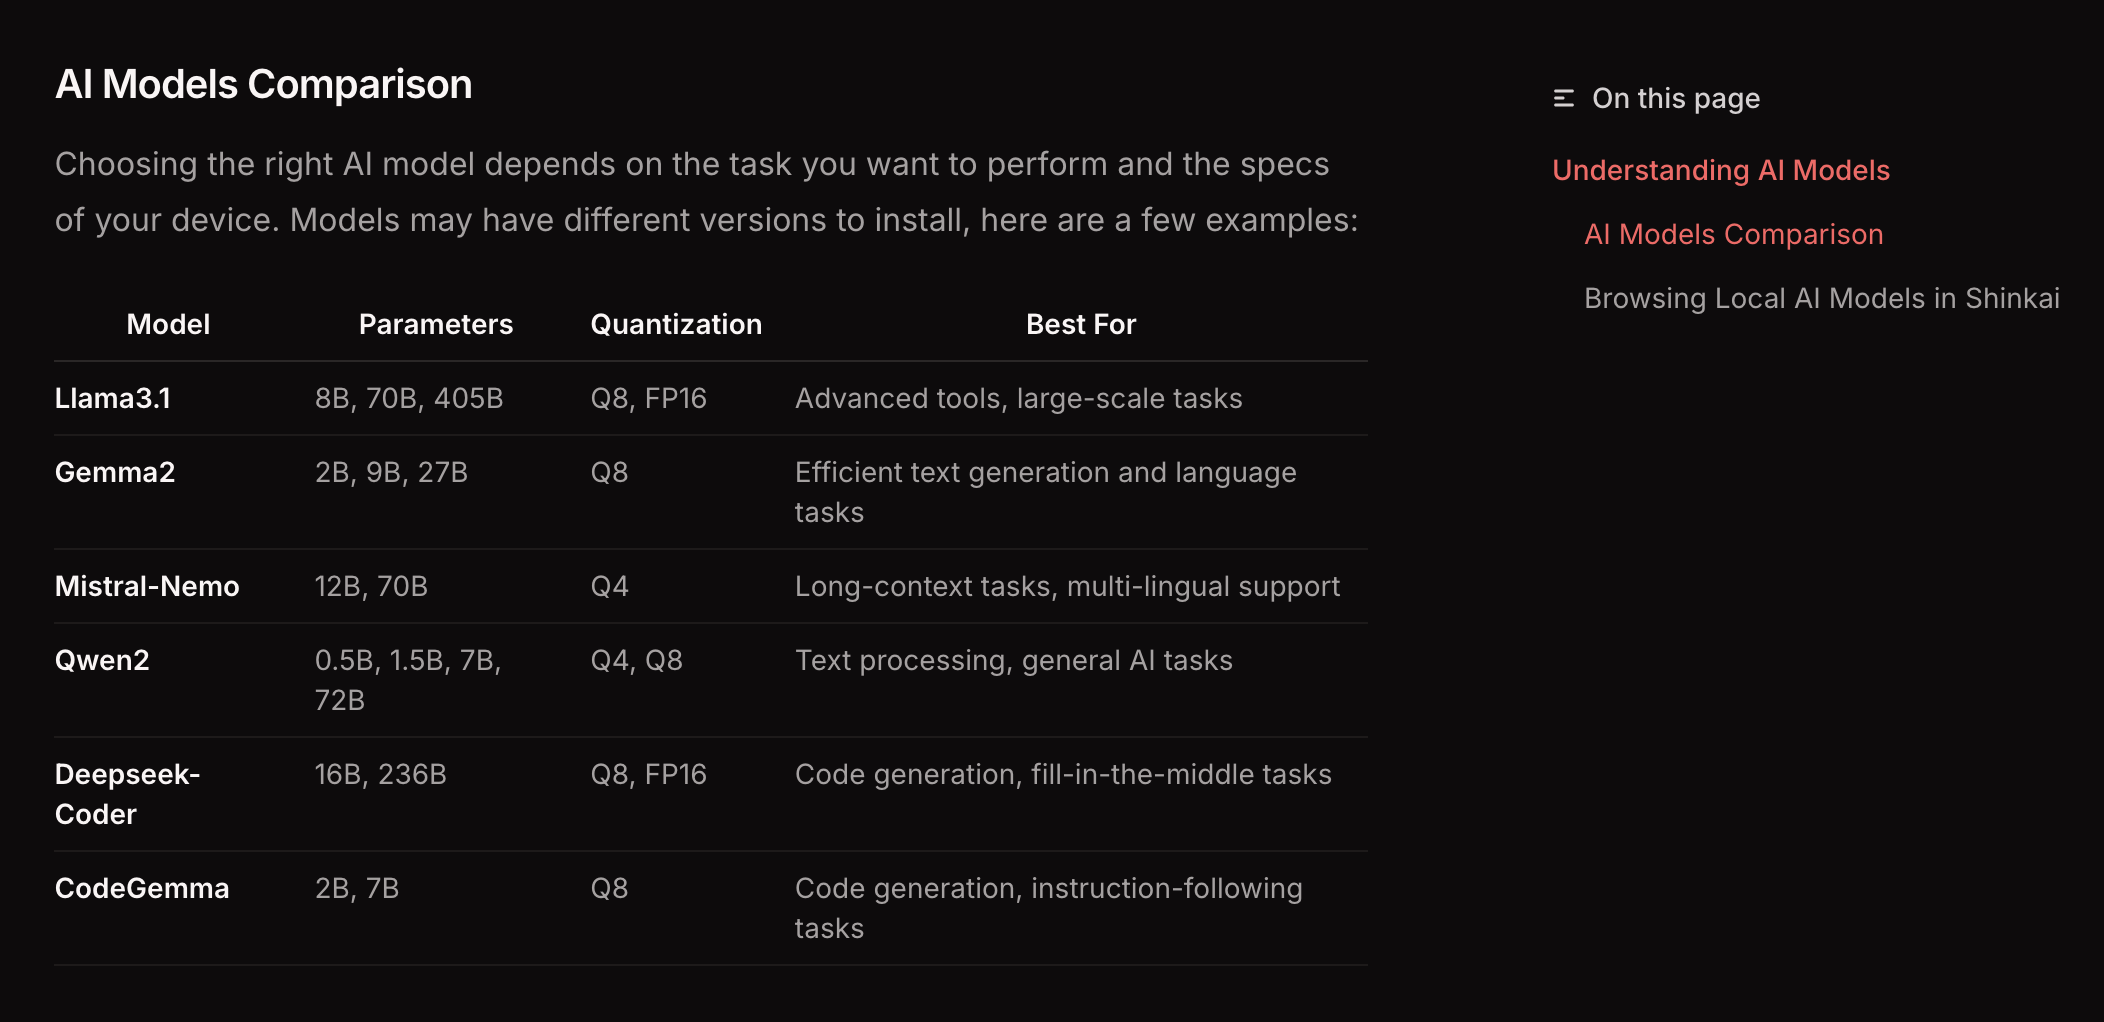Select the Llama3.1 model name

click(113, 398)
